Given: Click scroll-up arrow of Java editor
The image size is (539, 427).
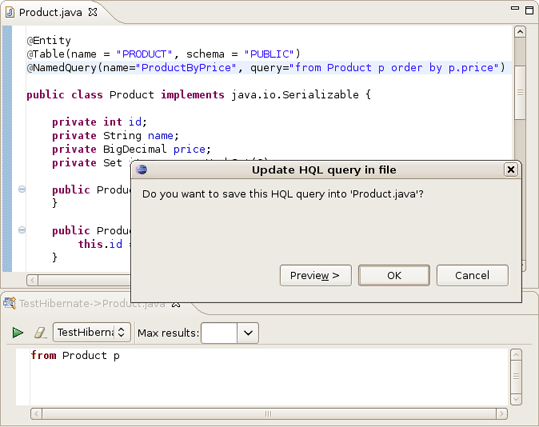Looking at the screenshot, I should pyautogui.click(x=520, y=32).
